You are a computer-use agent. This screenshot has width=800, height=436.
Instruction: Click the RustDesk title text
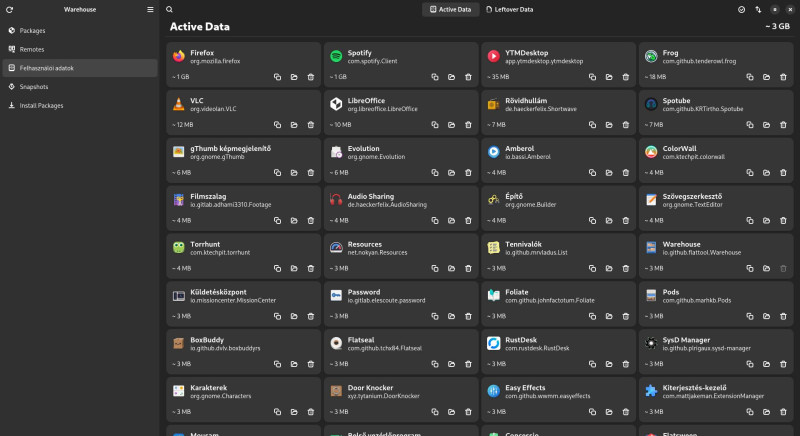(521, 340)
